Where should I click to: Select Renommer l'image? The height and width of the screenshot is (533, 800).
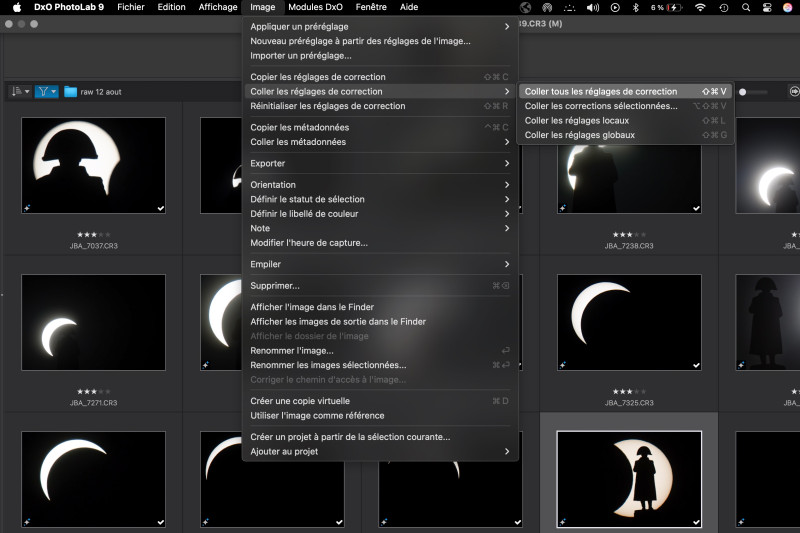coord(380,351)
